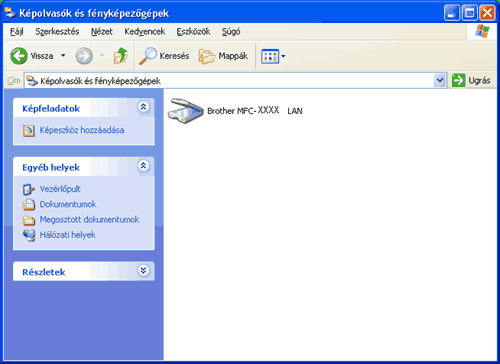Click the Képeszköz hozzáadása wizard icon
The width and height of the screenshot is (500, 364).
click(x=29, y=130)
